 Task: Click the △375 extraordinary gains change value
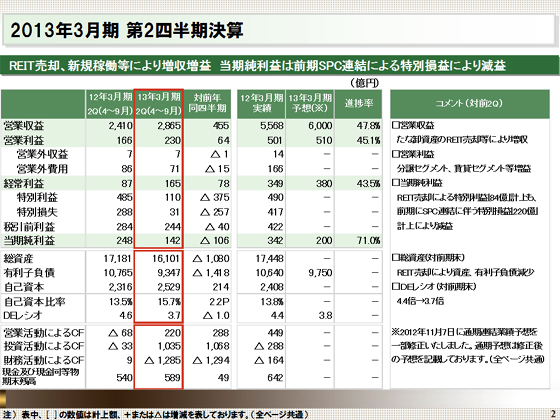[214, 198]
